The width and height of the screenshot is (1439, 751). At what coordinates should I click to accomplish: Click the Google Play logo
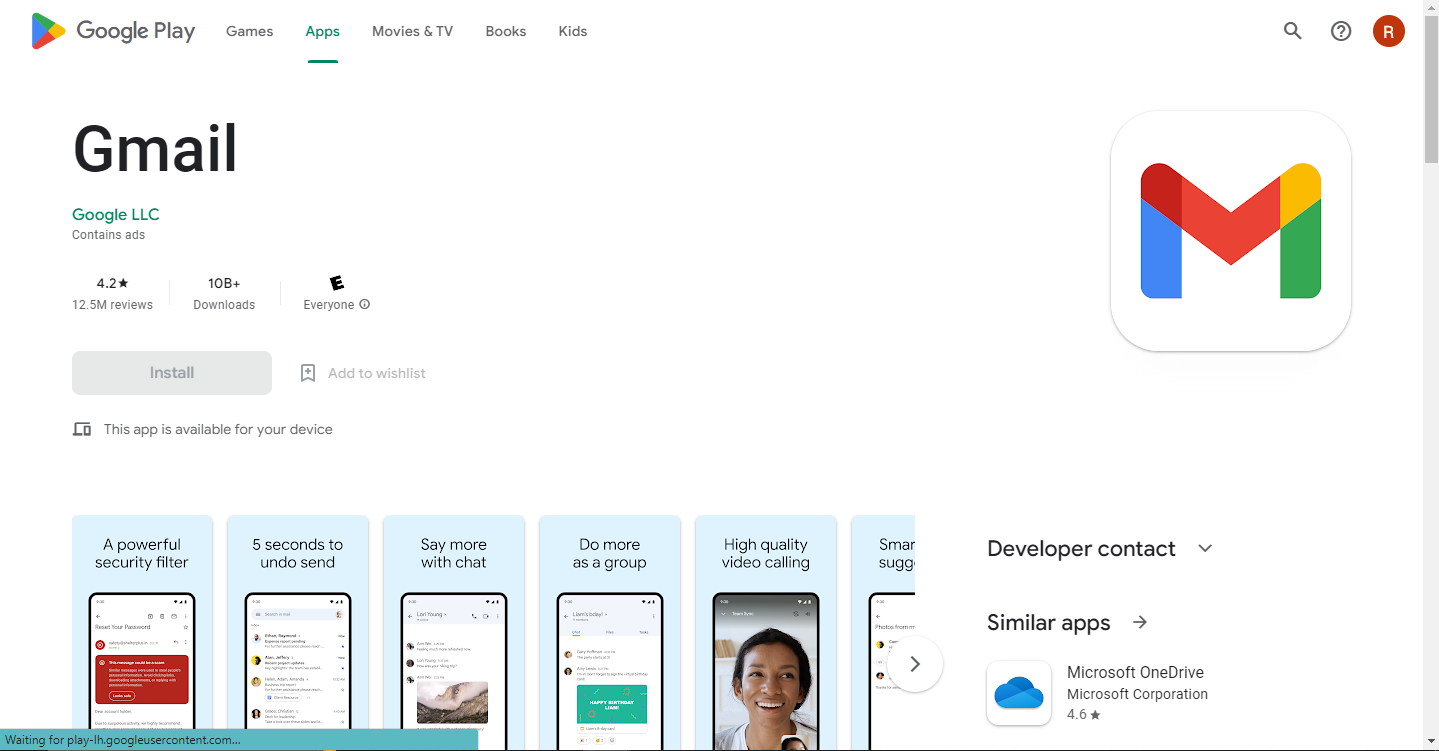(x=113, y=31)
